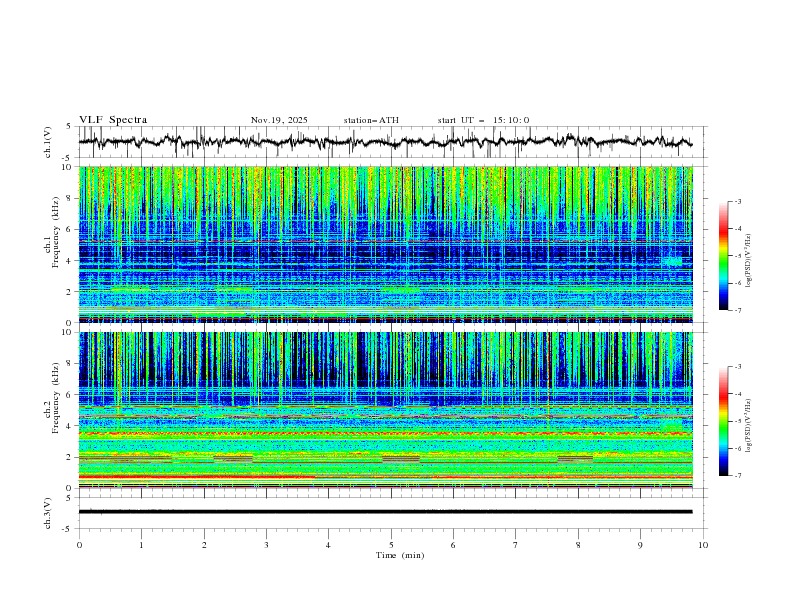Click the "4" tick on ch.1 frequency axis
The width and height of the screenshot is (792, 612).
(70, 261)
